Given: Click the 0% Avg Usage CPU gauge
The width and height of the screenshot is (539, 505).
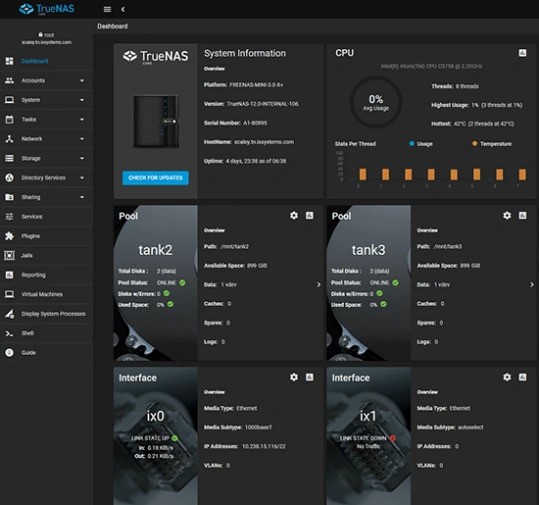Looking at the screenshot, I should [x=376, y=102].
